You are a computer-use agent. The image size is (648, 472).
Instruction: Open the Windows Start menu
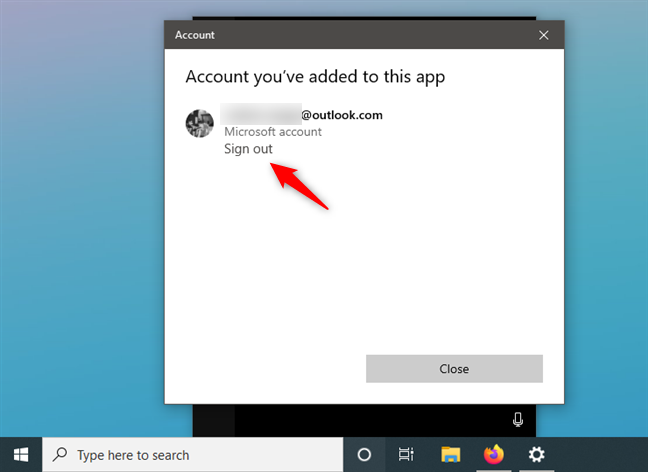(21, 455)
